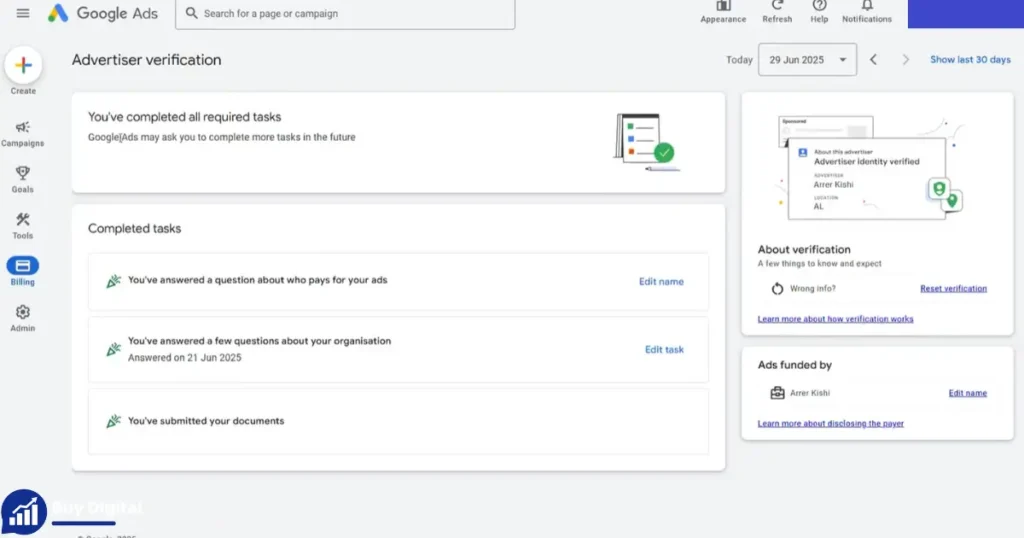Open Tools in the sidebar

point(23,226)
